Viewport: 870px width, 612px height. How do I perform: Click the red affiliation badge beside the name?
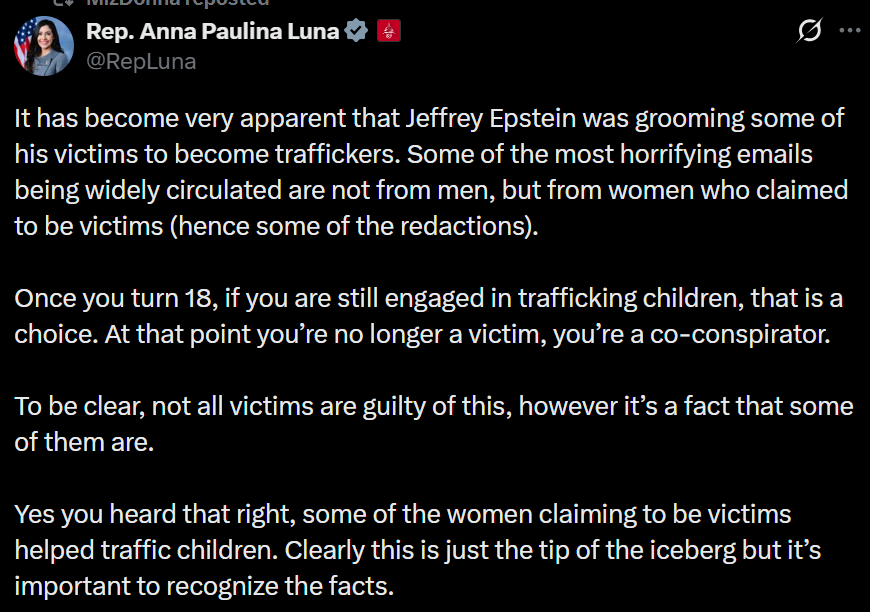tap(388, 31)
